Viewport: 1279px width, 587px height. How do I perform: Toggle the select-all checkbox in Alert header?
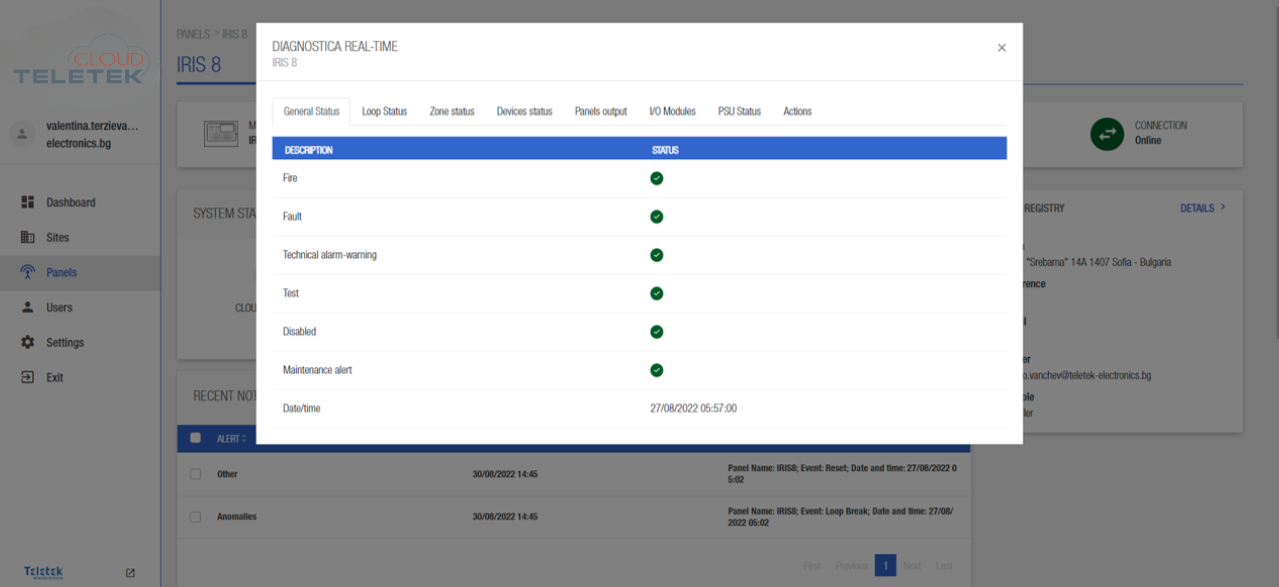click(195, 438)
